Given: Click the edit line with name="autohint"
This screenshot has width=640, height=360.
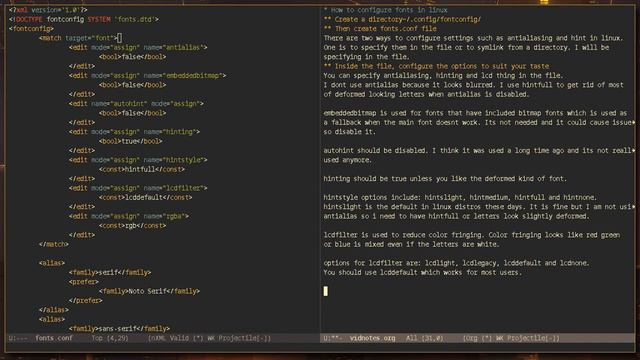Looking at the screenshot, I should pyautogui.click(x=136, y=104).
